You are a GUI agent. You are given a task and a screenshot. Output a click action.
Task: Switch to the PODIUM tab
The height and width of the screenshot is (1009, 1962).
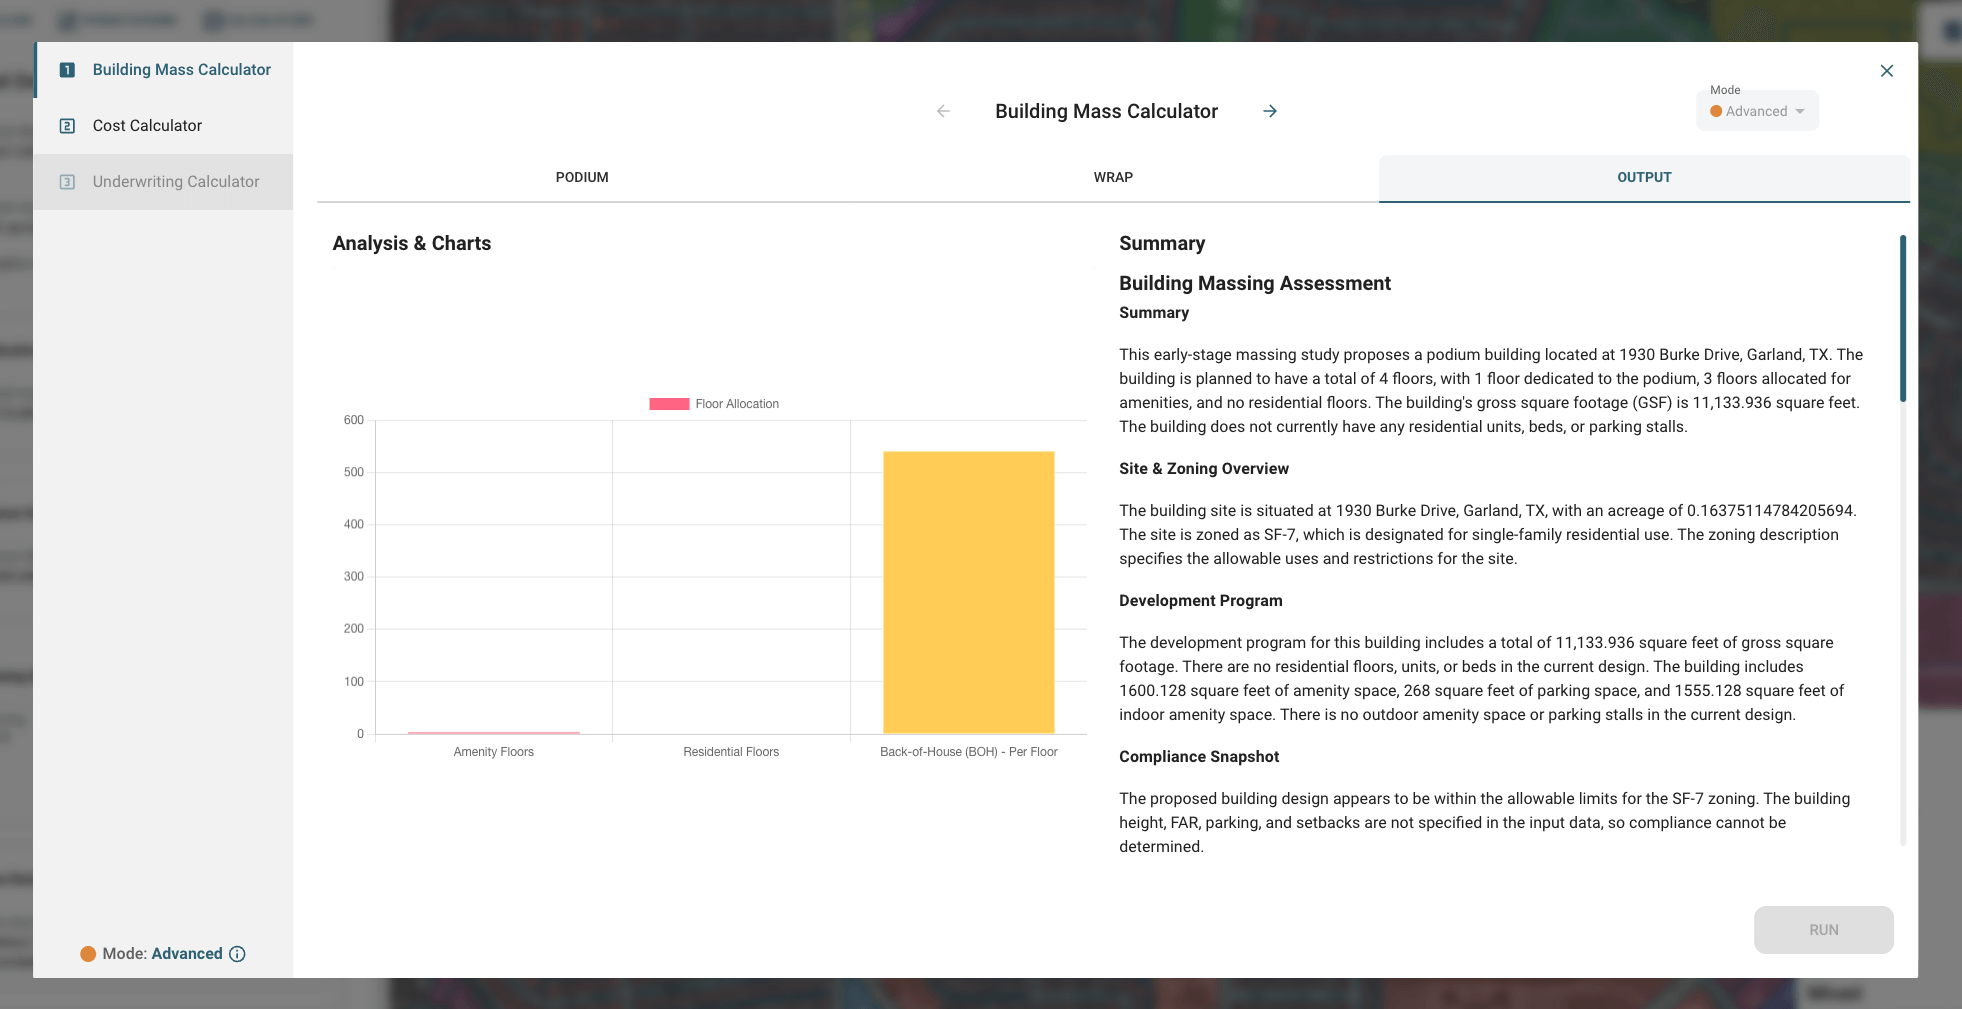[x=582, y=177]
